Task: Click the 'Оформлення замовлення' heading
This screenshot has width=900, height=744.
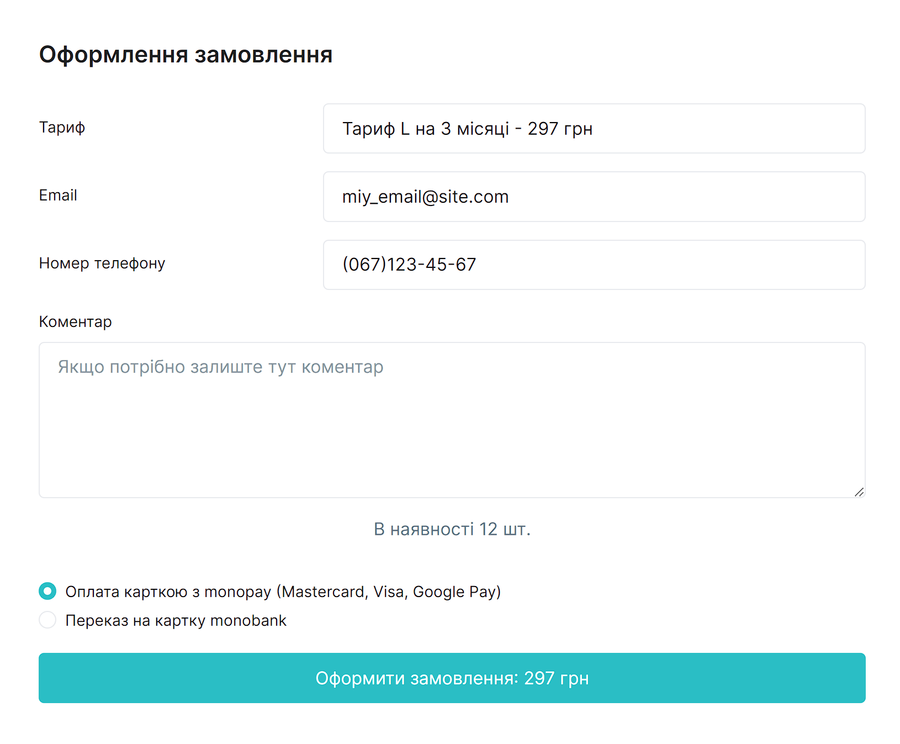Action: [x=185, y=55]
